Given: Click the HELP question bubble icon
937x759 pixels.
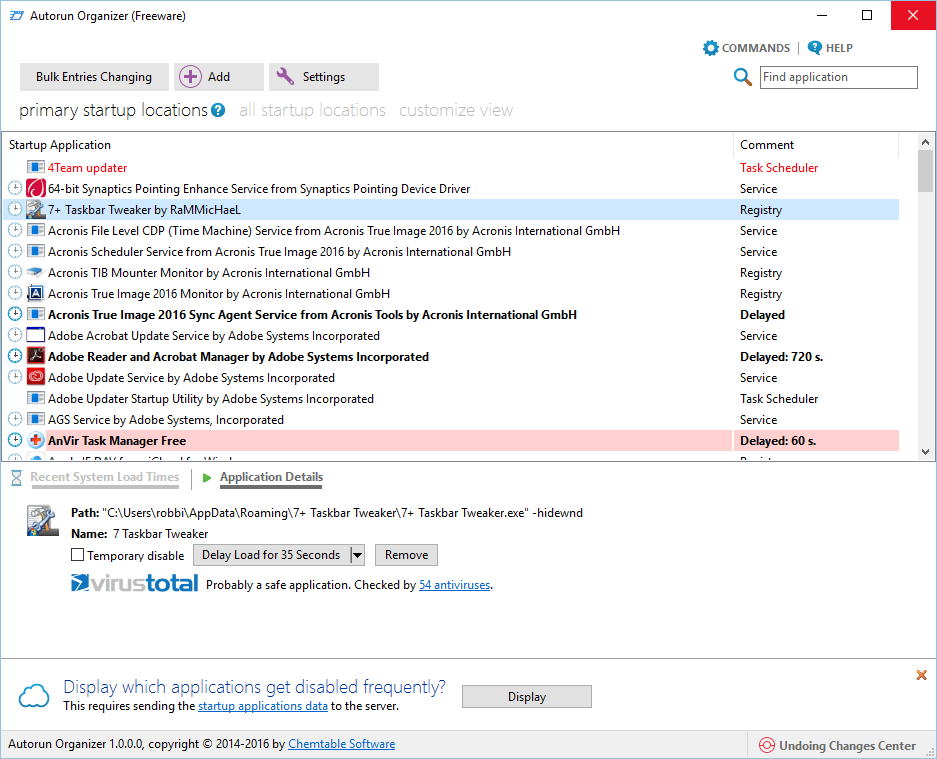Looking at the screenshot, I should (814, 48).
